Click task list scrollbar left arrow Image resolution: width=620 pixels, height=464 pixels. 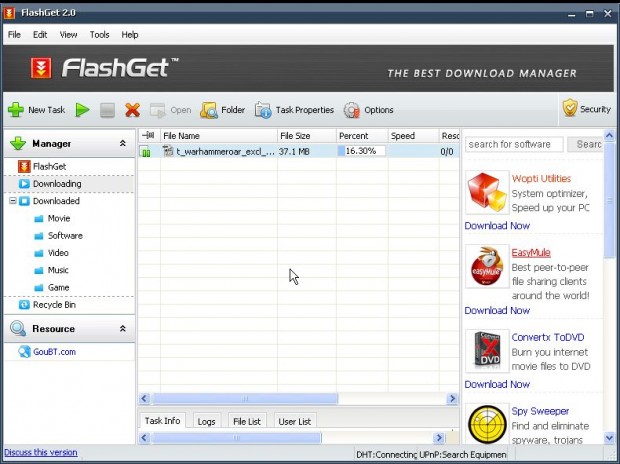point(144,398)
